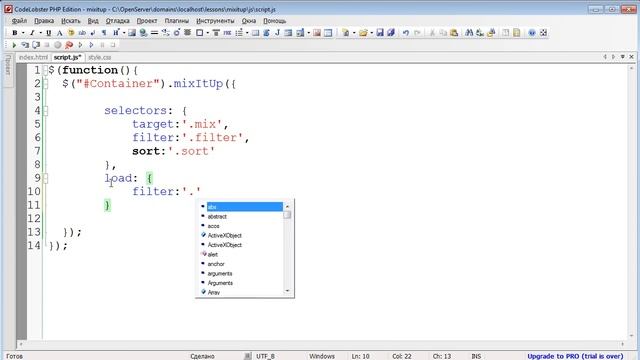Switch to index.html tab
The image size is (640, 360).
(x=33, y=57)
